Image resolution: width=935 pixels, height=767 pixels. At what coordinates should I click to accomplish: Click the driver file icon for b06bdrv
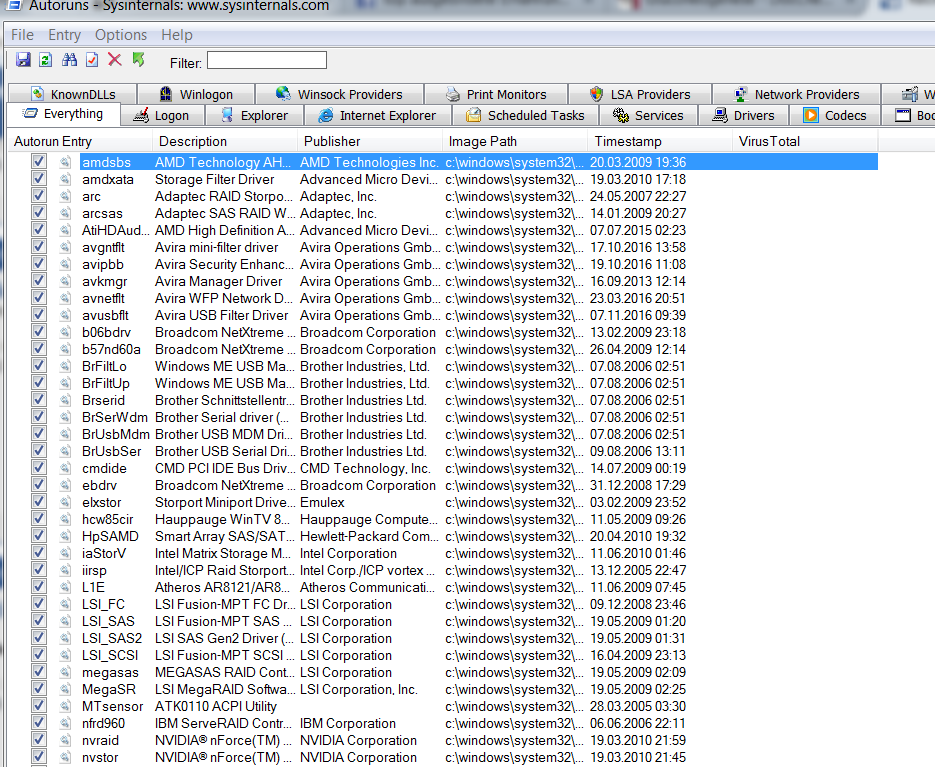65,332
